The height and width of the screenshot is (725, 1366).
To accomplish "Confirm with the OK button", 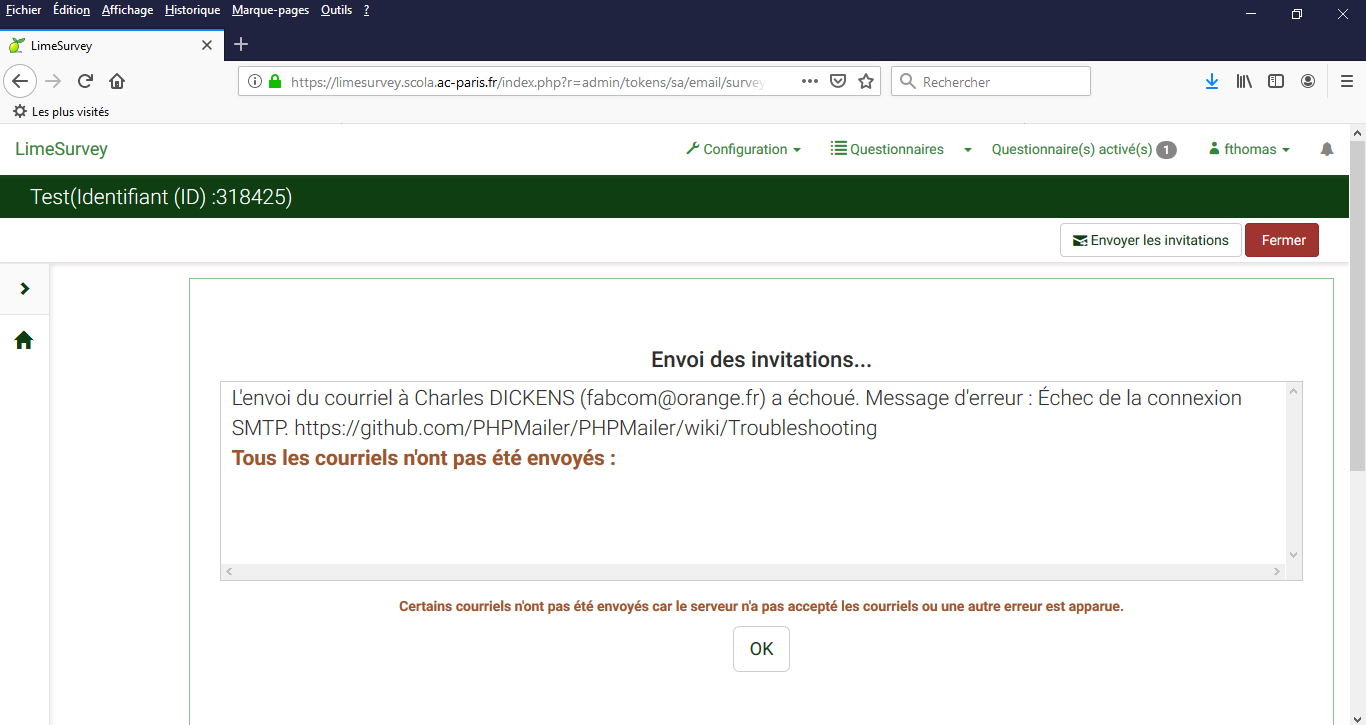I will click(761, 649).
